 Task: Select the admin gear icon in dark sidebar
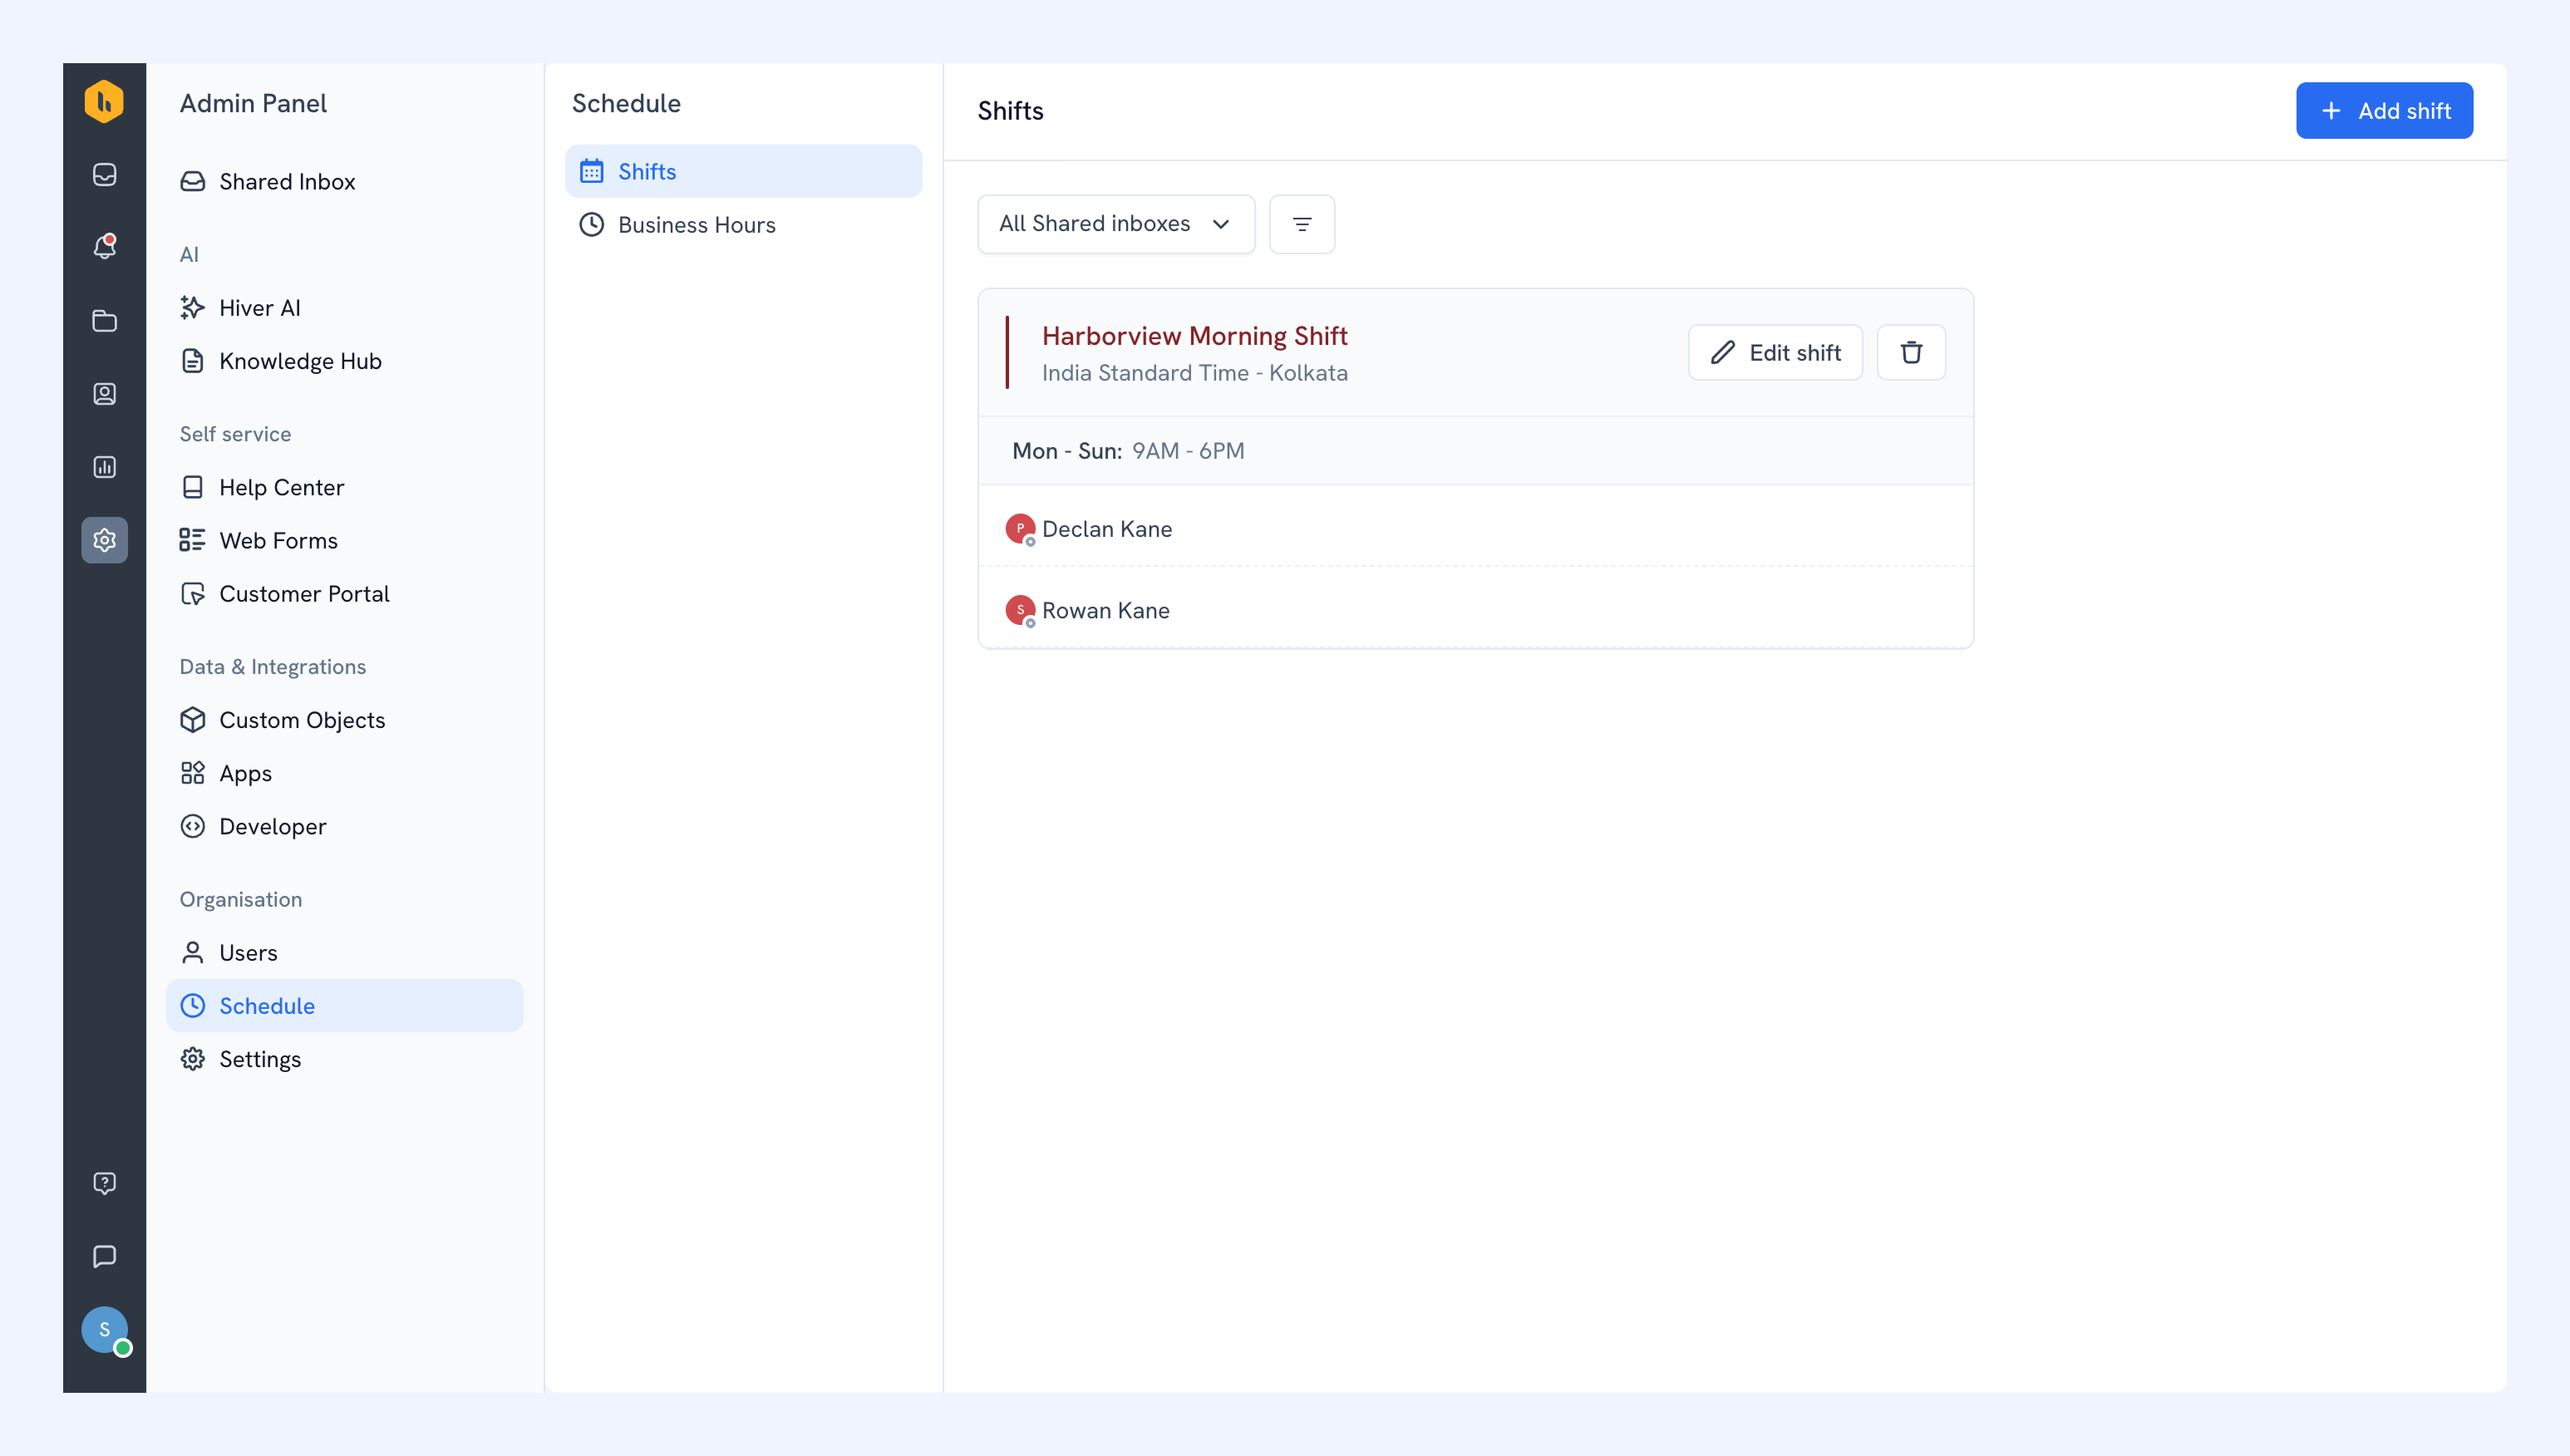tap(104, 540)
